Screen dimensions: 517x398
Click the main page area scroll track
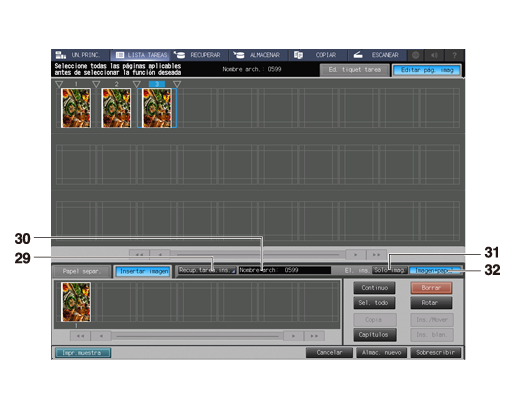click(258, 255)
